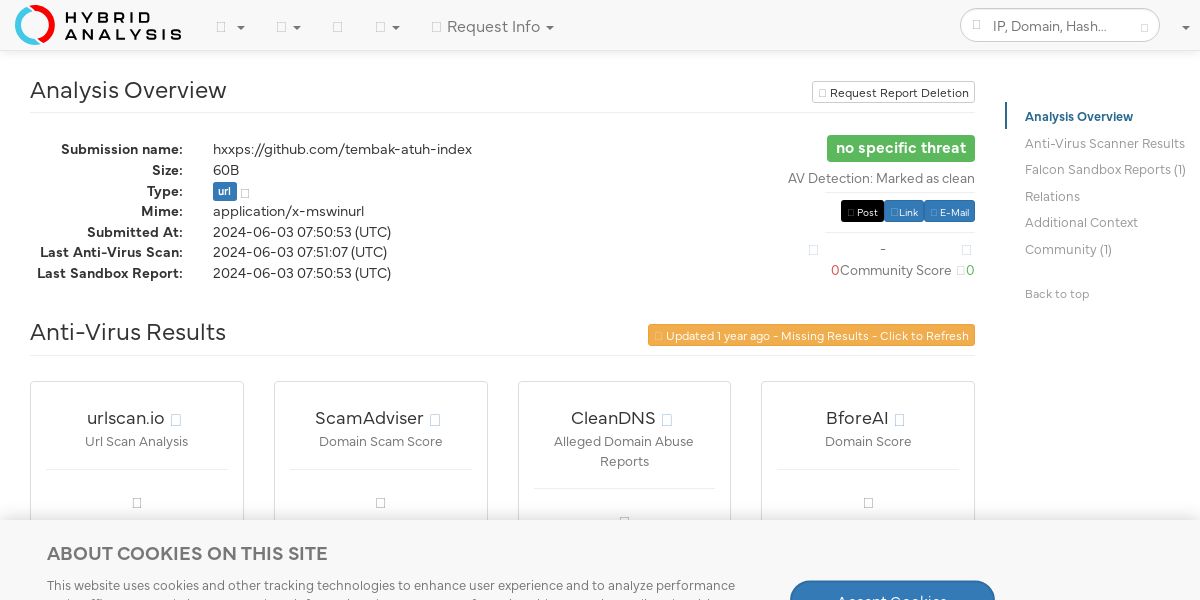The image size is (1200, 600).
Task: Click the Community Score label
Action: tap(895, 271)
